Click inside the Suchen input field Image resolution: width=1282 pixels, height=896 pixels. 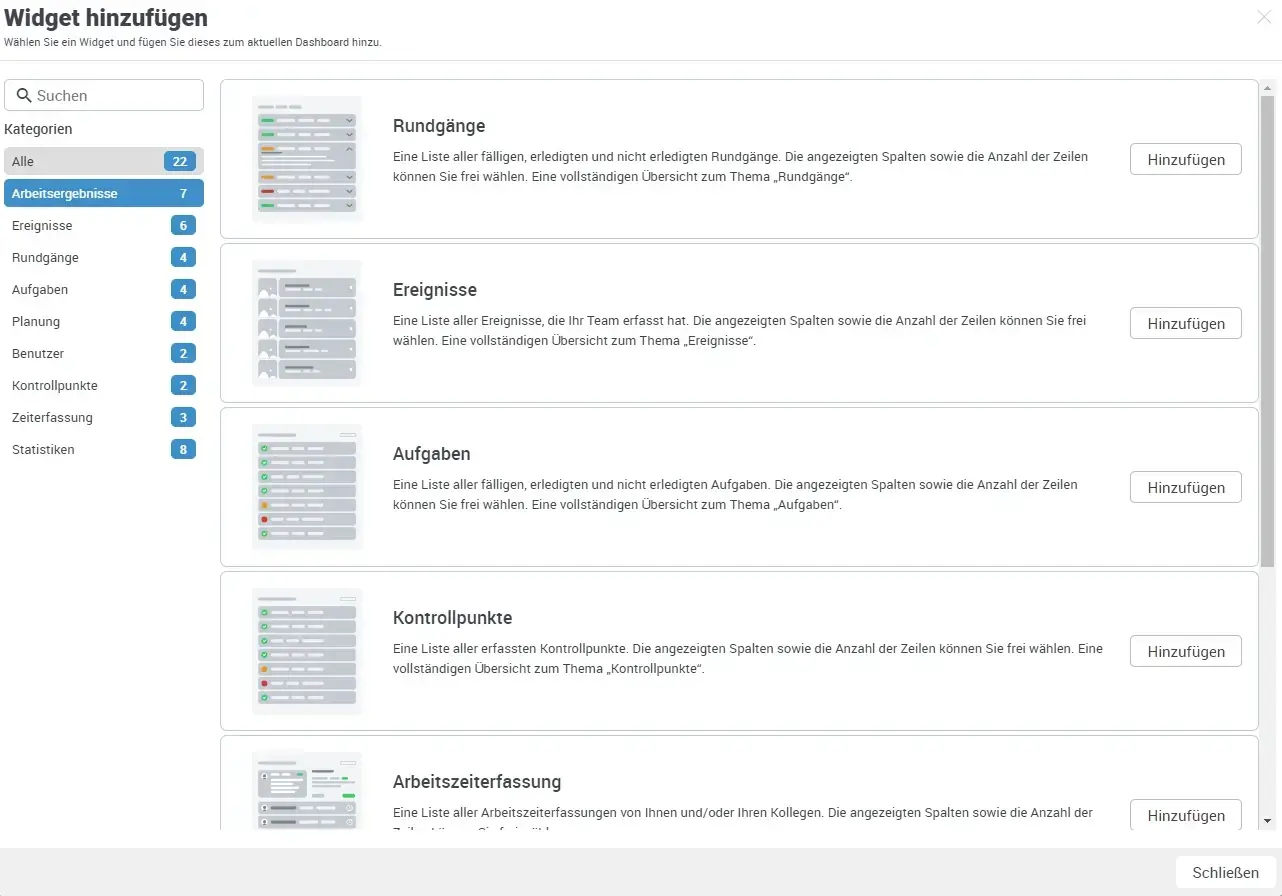tap(110, 94)
